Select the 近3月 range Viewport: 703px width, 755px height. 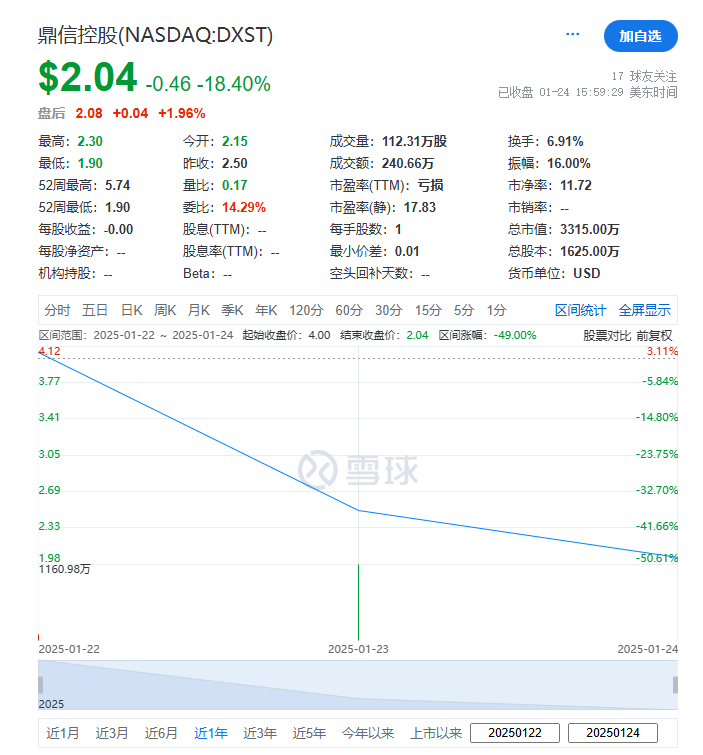[112, 733]
